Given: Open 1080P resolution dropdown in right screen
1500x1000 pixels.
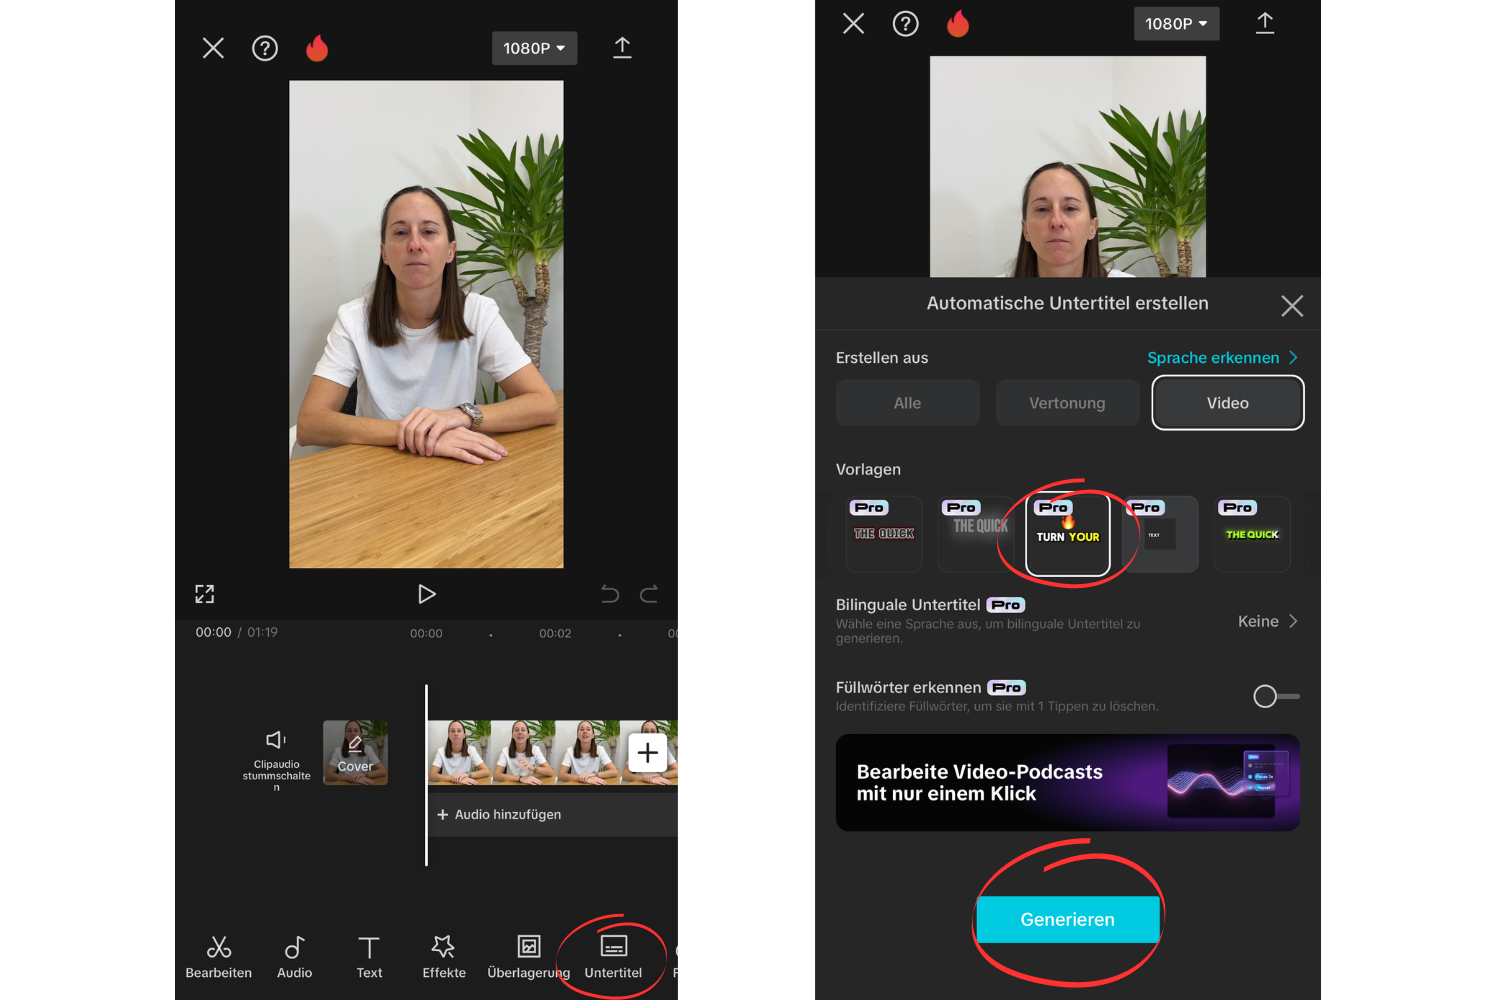Looking at the screenshot, I should click(x=1176, y=23).
